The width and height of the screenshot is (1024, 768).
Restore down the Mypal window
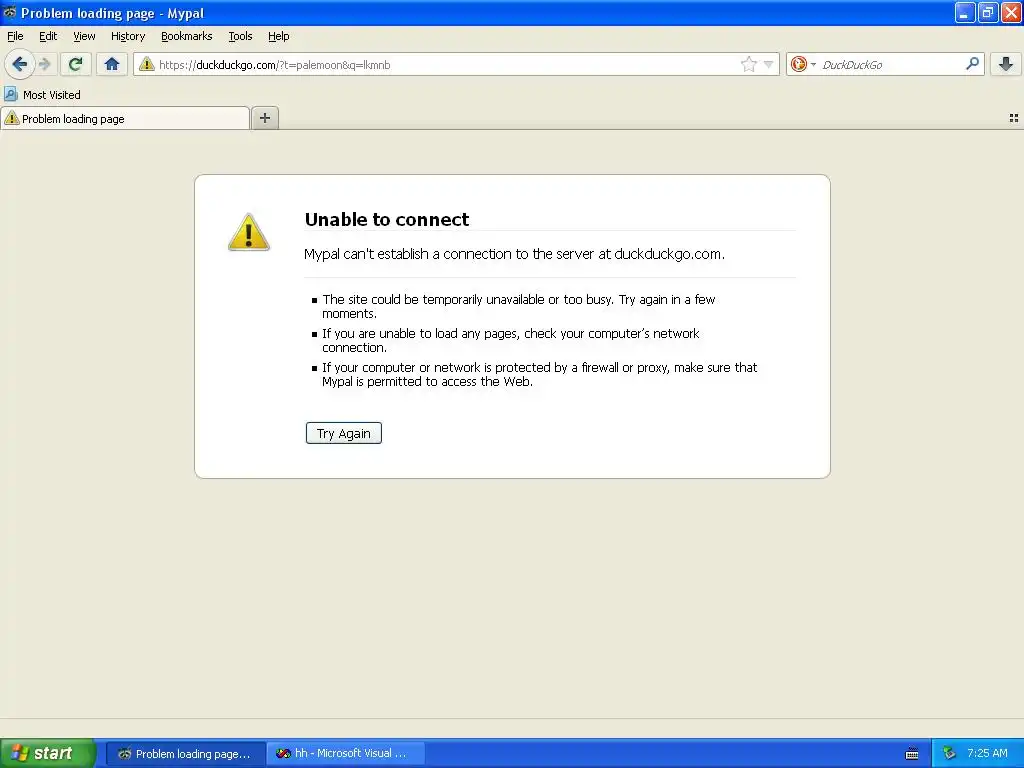(x=988, y=12)
